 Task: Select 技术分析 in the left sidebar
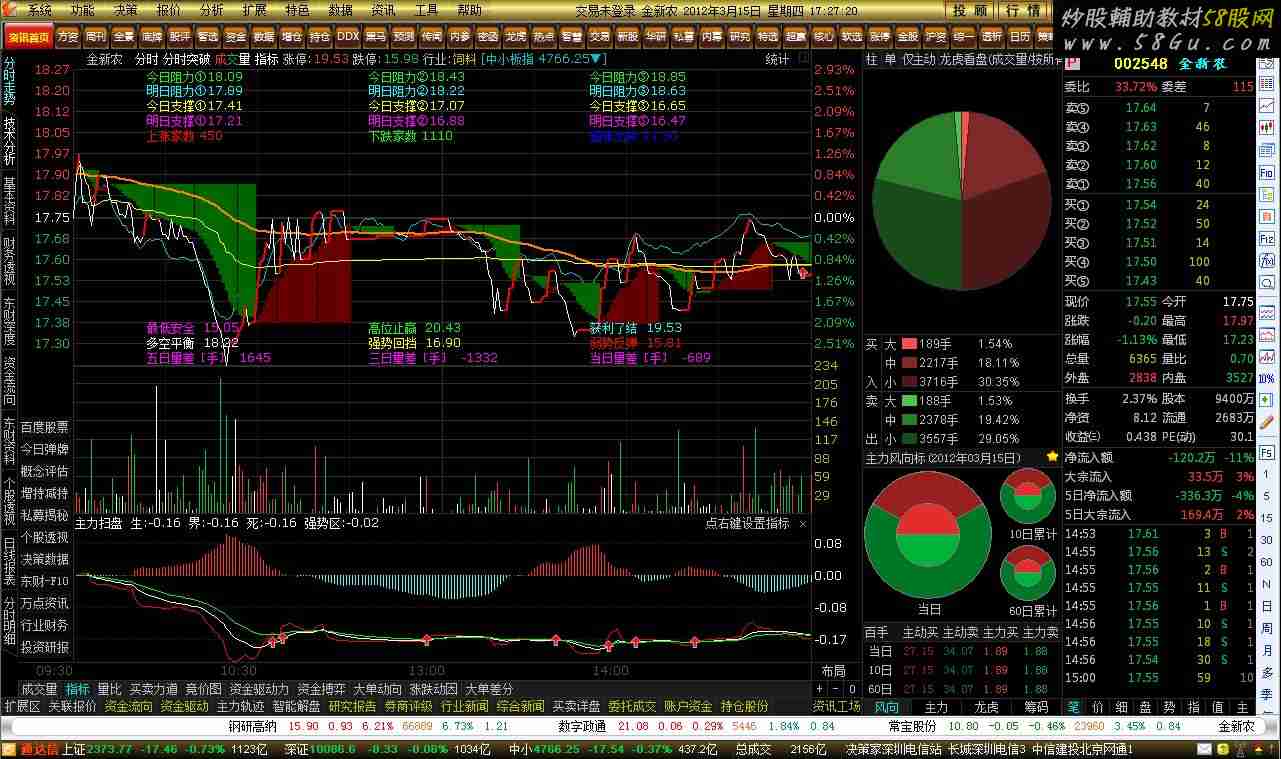point(9,142)
